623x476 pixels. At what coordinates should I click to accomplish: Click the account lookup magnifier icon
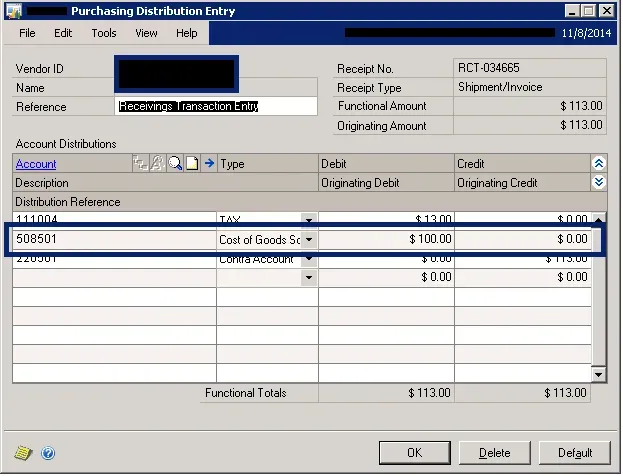click(175, 164)
